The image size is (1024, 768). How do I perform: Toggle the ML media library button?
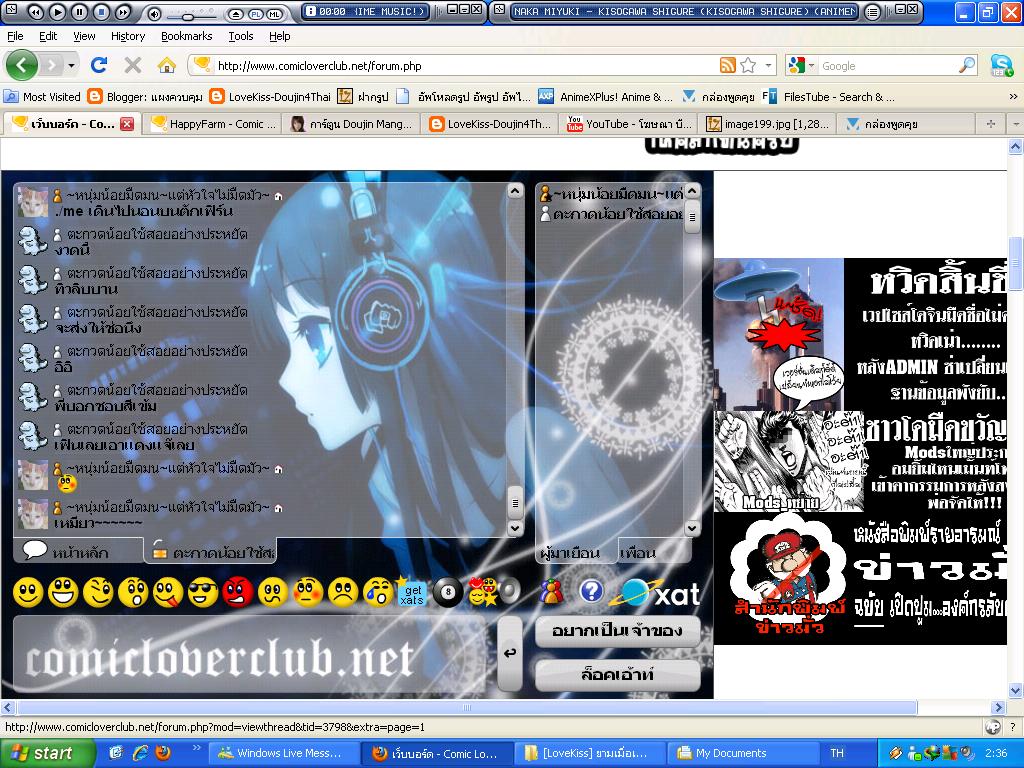pyautogui.click(x=274, y=14)
